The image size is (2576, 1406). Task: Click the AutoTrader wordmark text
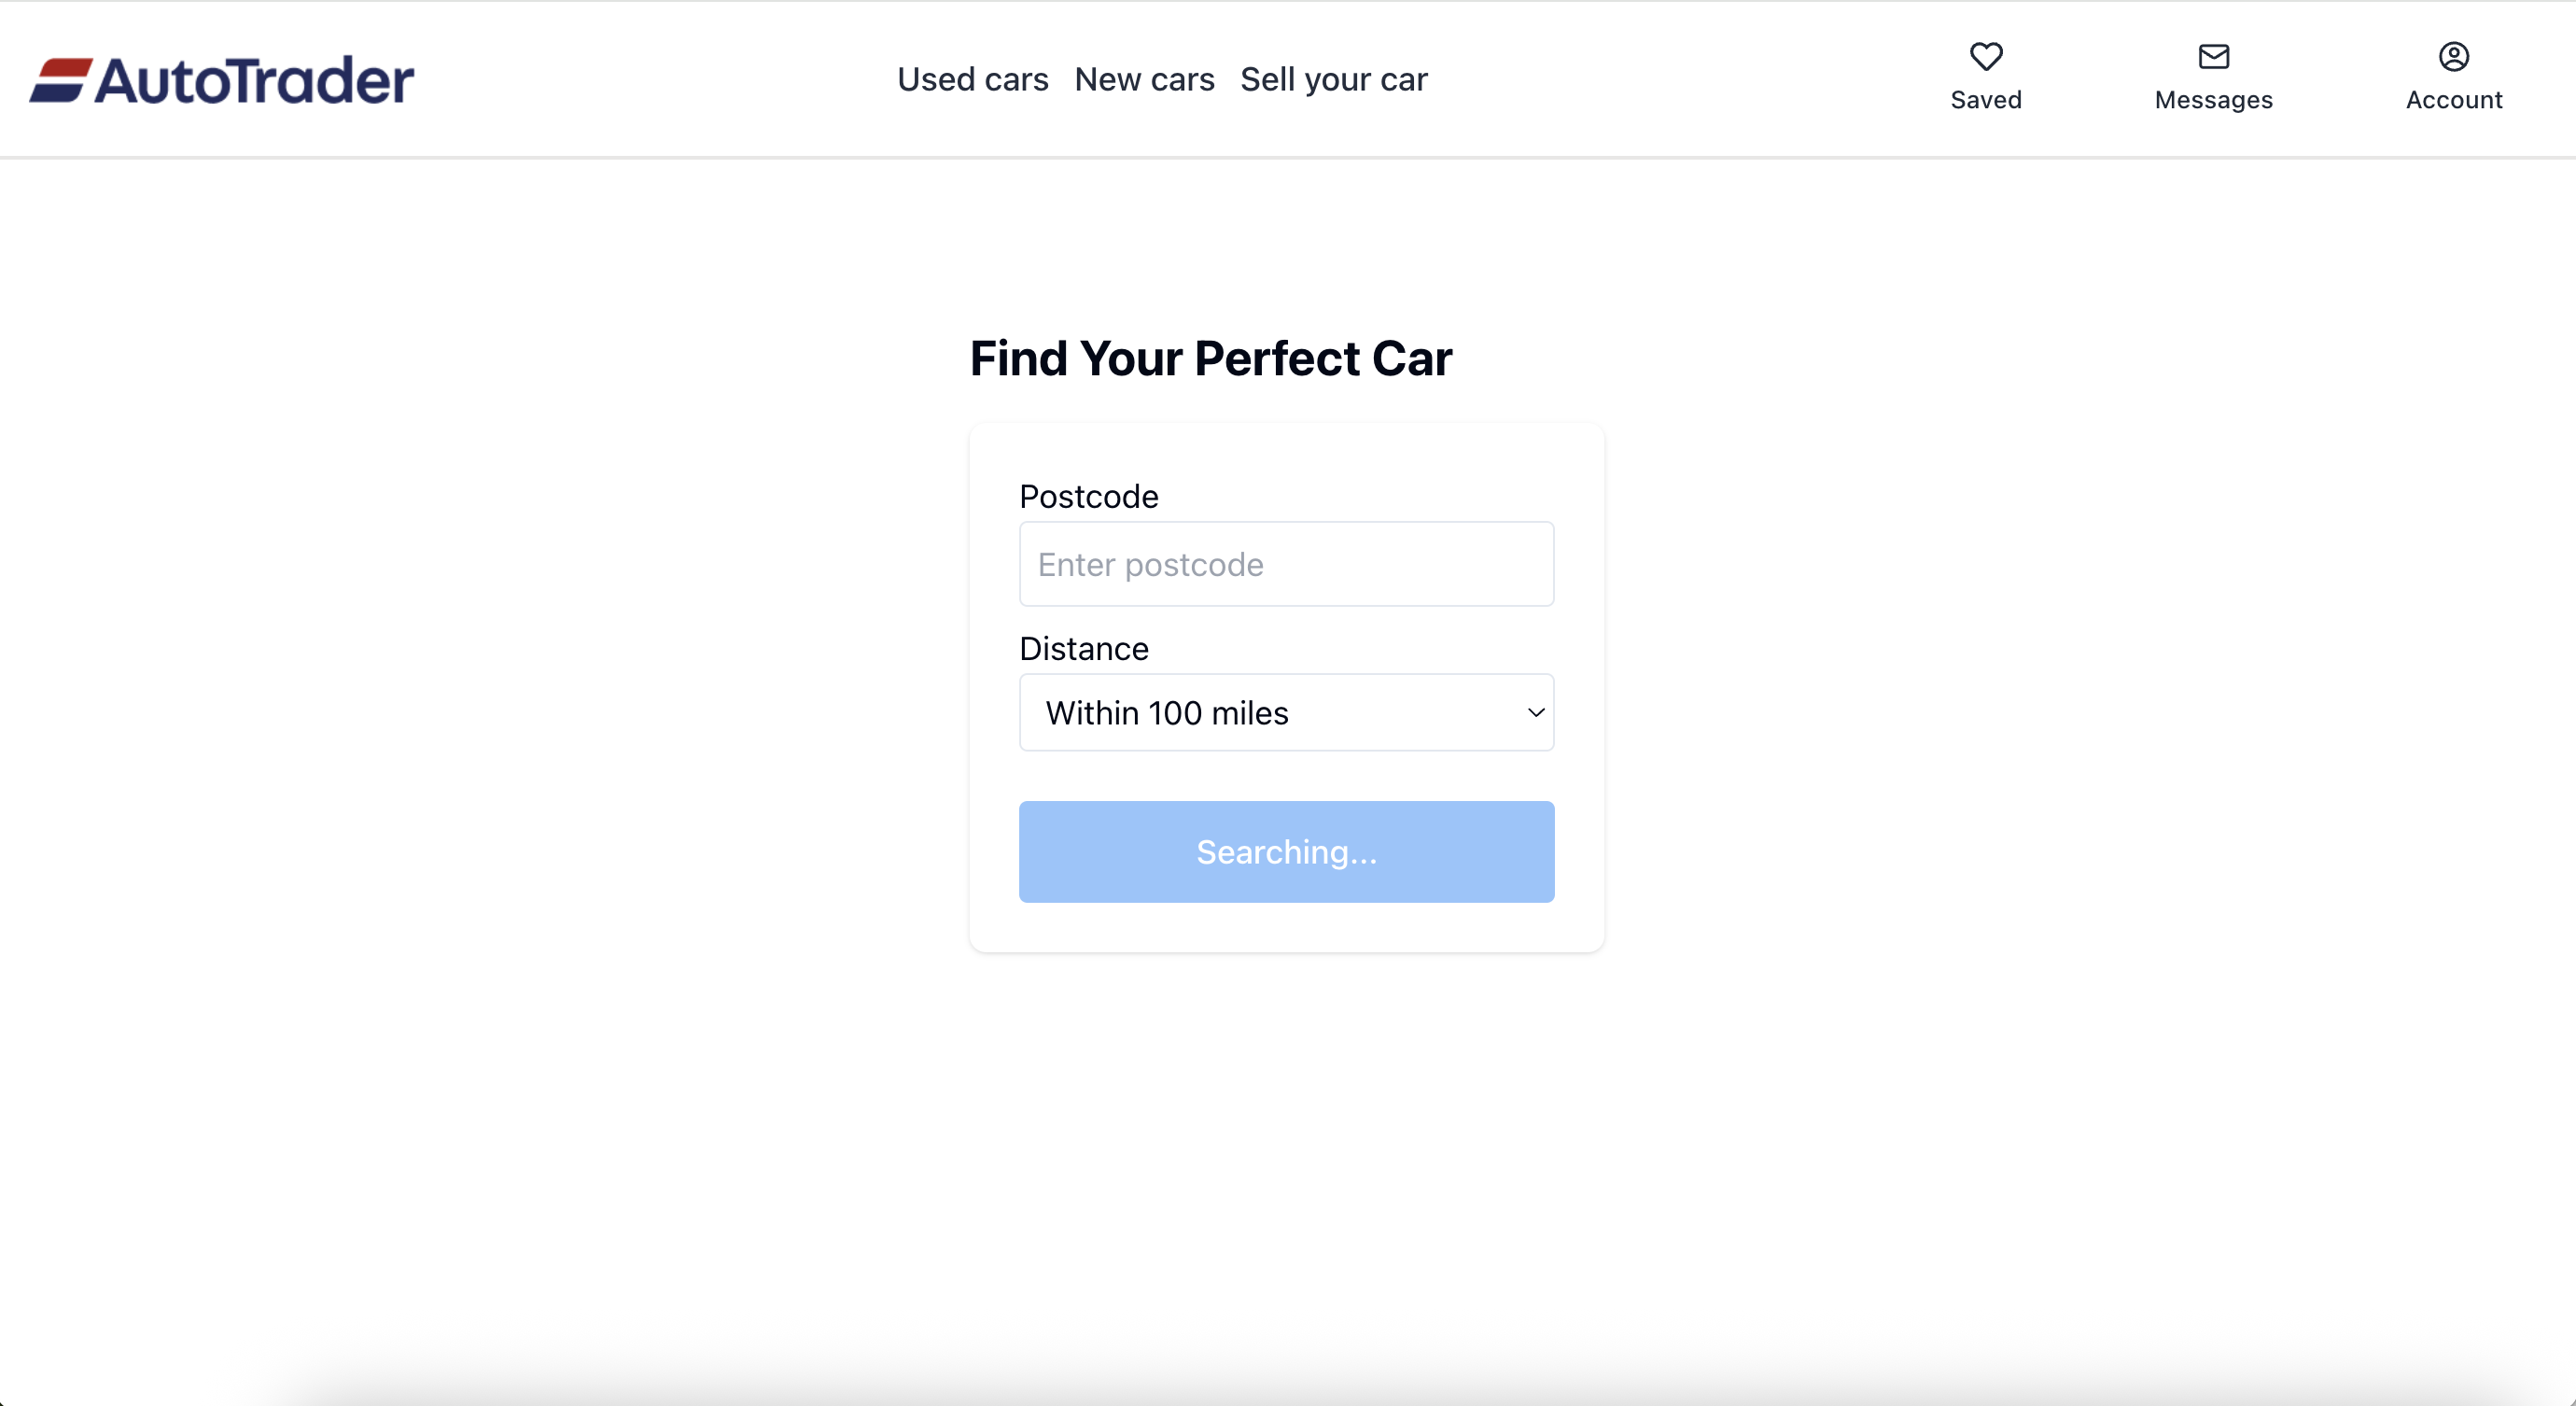254,80
